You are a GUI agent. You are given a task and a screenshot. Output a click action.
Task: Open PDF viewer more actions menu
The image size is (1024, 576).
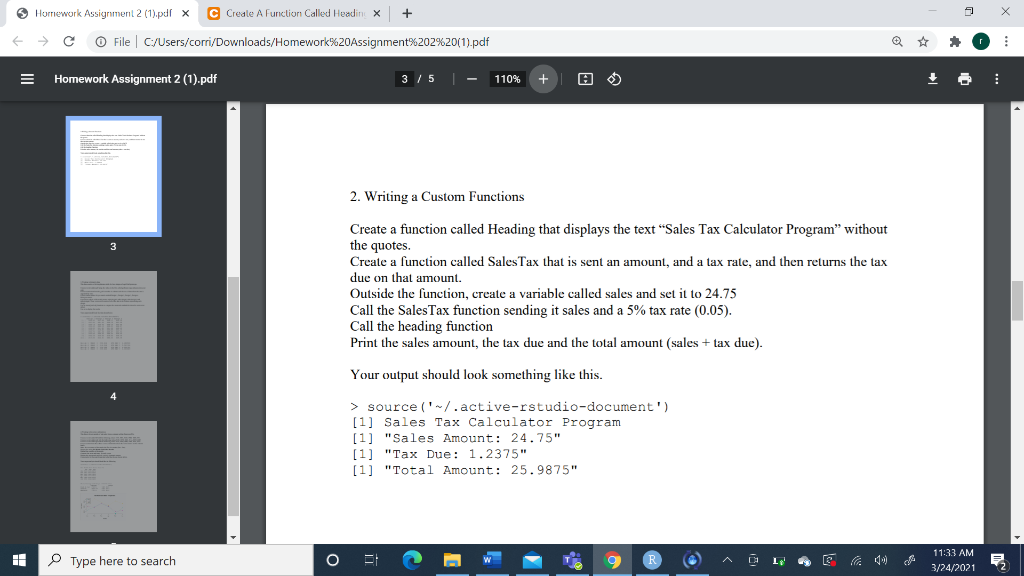click(x=997, y=79)
